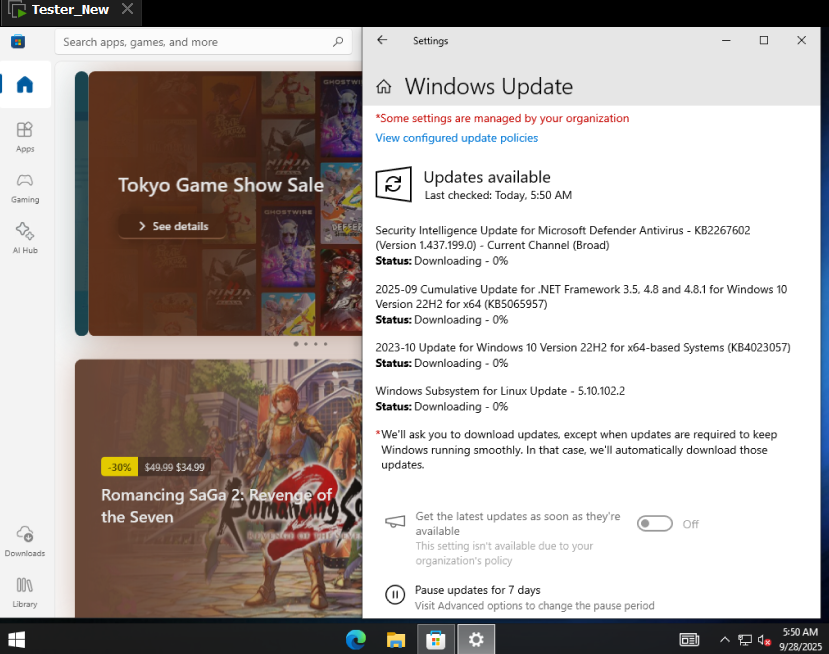The width and height of the screenshot is (829, 654).
Task: Focus the Store search box
Action: [203, 42]
